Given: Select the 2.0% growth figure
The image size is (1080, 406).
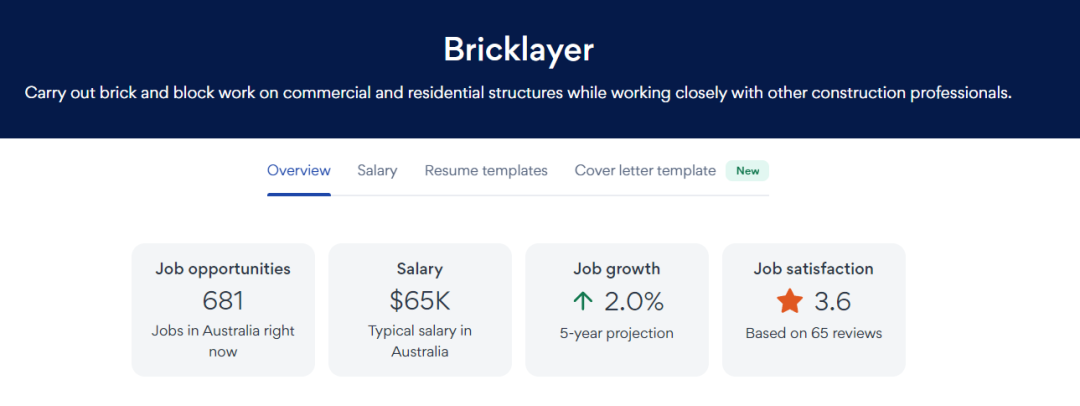Looking at the screenshot, I should pos(634,301).
